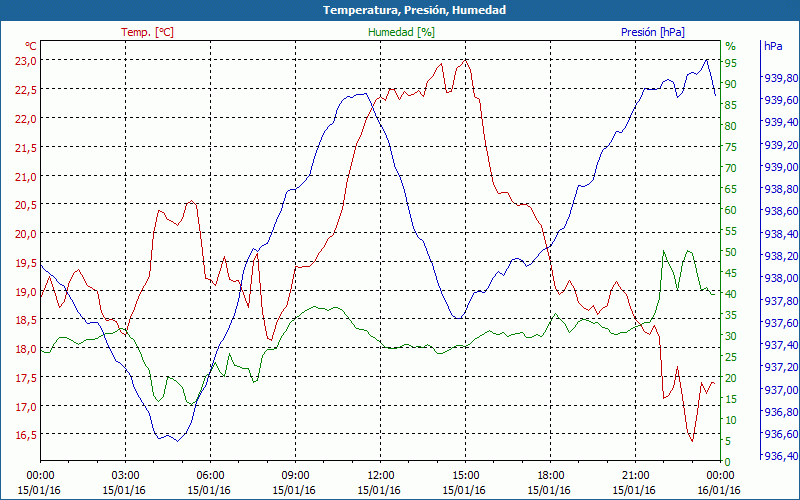Click the 20,0 temperature axis tick
The height and width of the screenshot is (500, 800).
tap(26, 234)
